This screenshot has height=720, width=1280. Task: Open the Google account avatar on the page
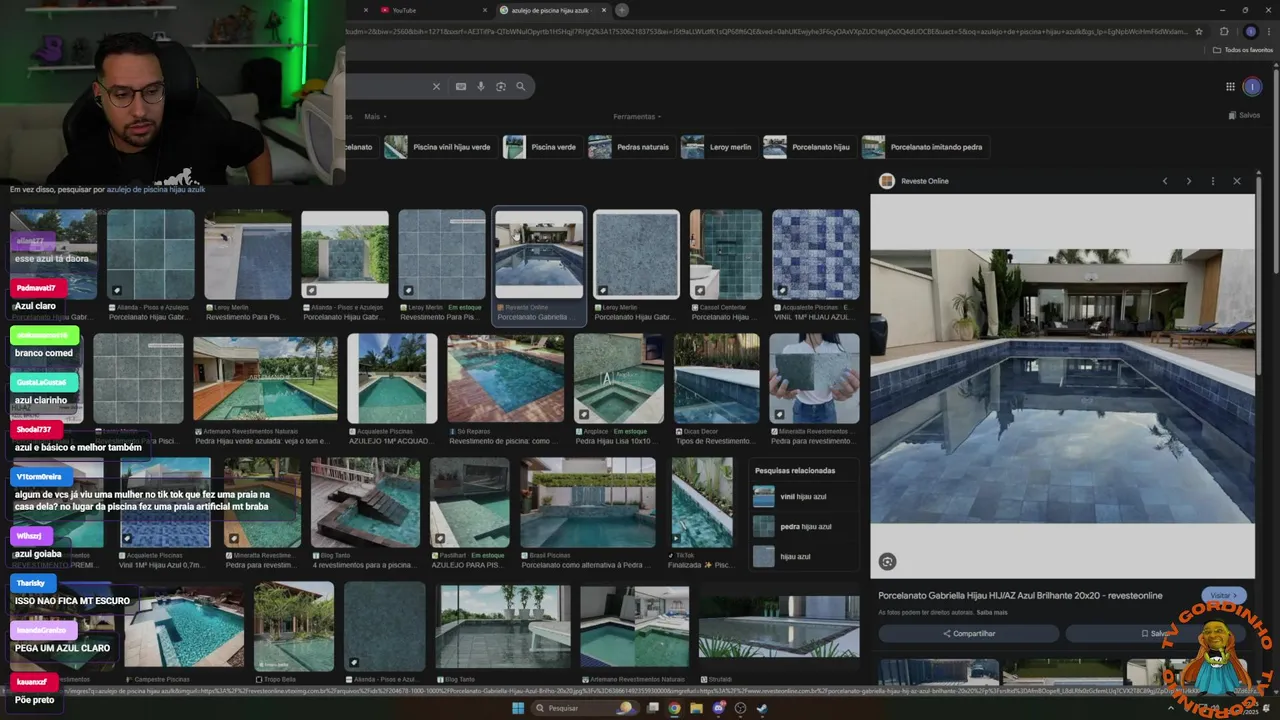(x=1252, y=87)
